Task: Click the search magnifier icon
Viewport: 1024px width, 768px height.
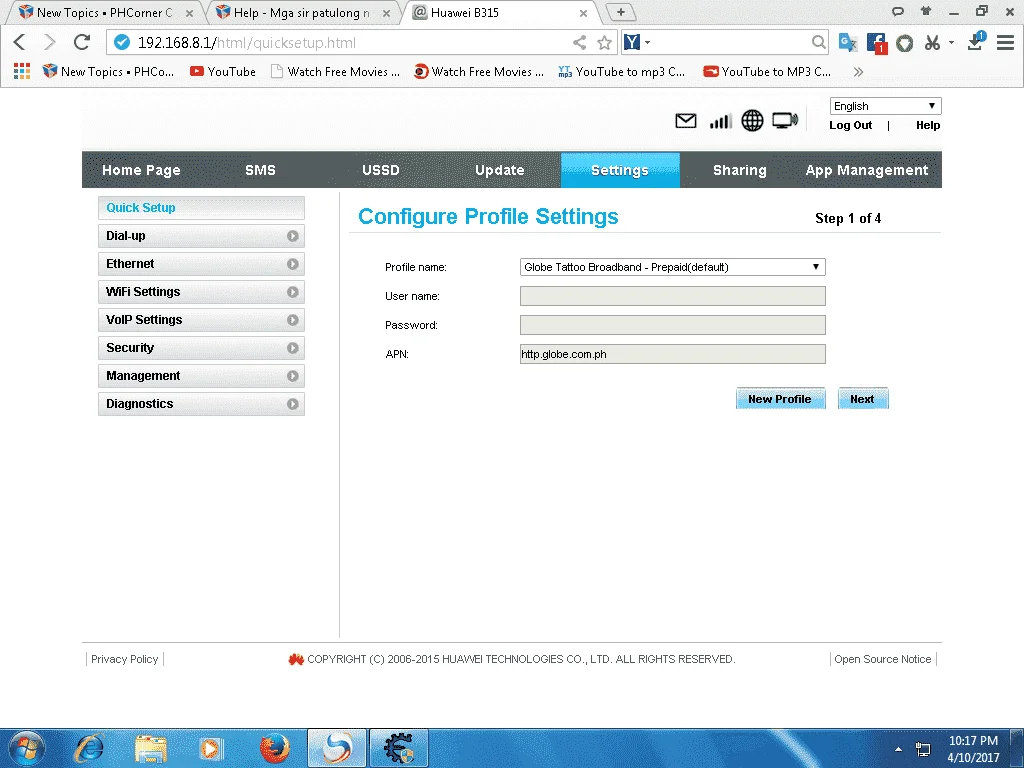Action: [x=818, y=42]
